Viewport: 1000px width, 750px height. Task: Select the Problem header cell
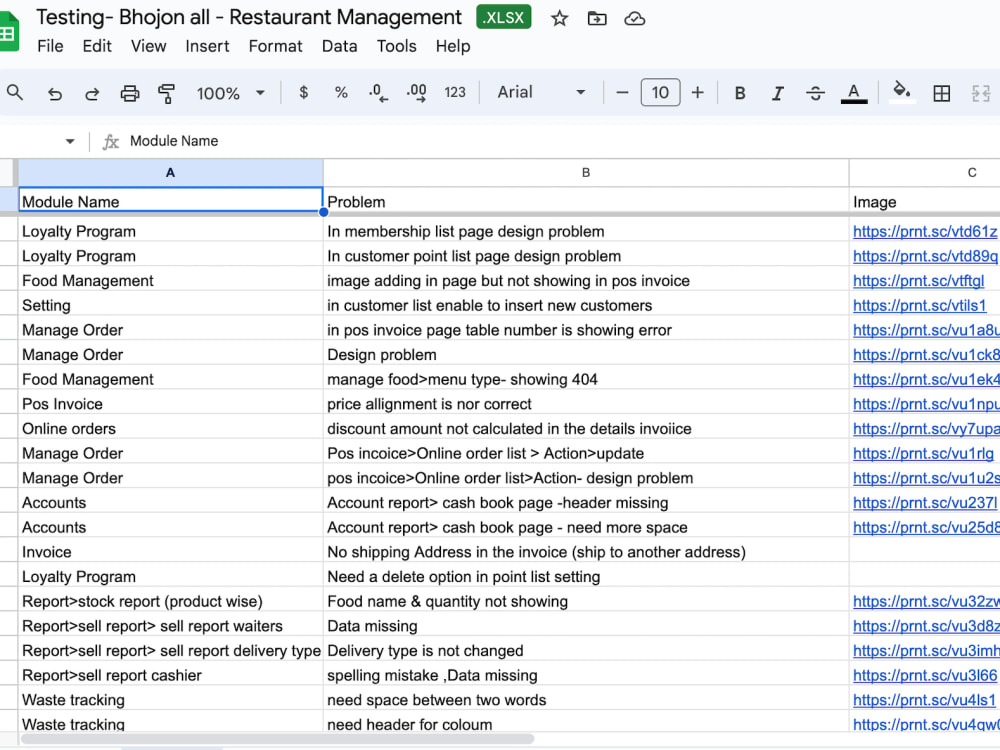coord(586,202)
